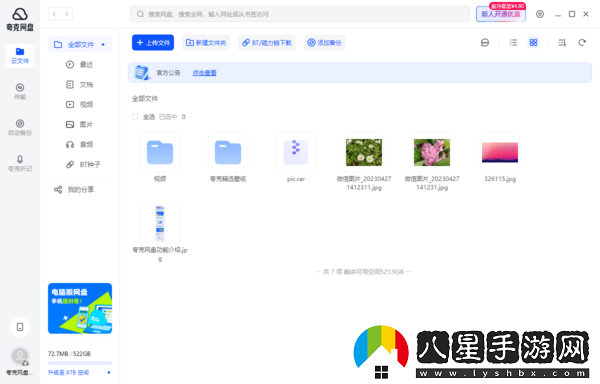
Task: Refresh the file list
Action: pyautogui.click(x=582, y=42)
